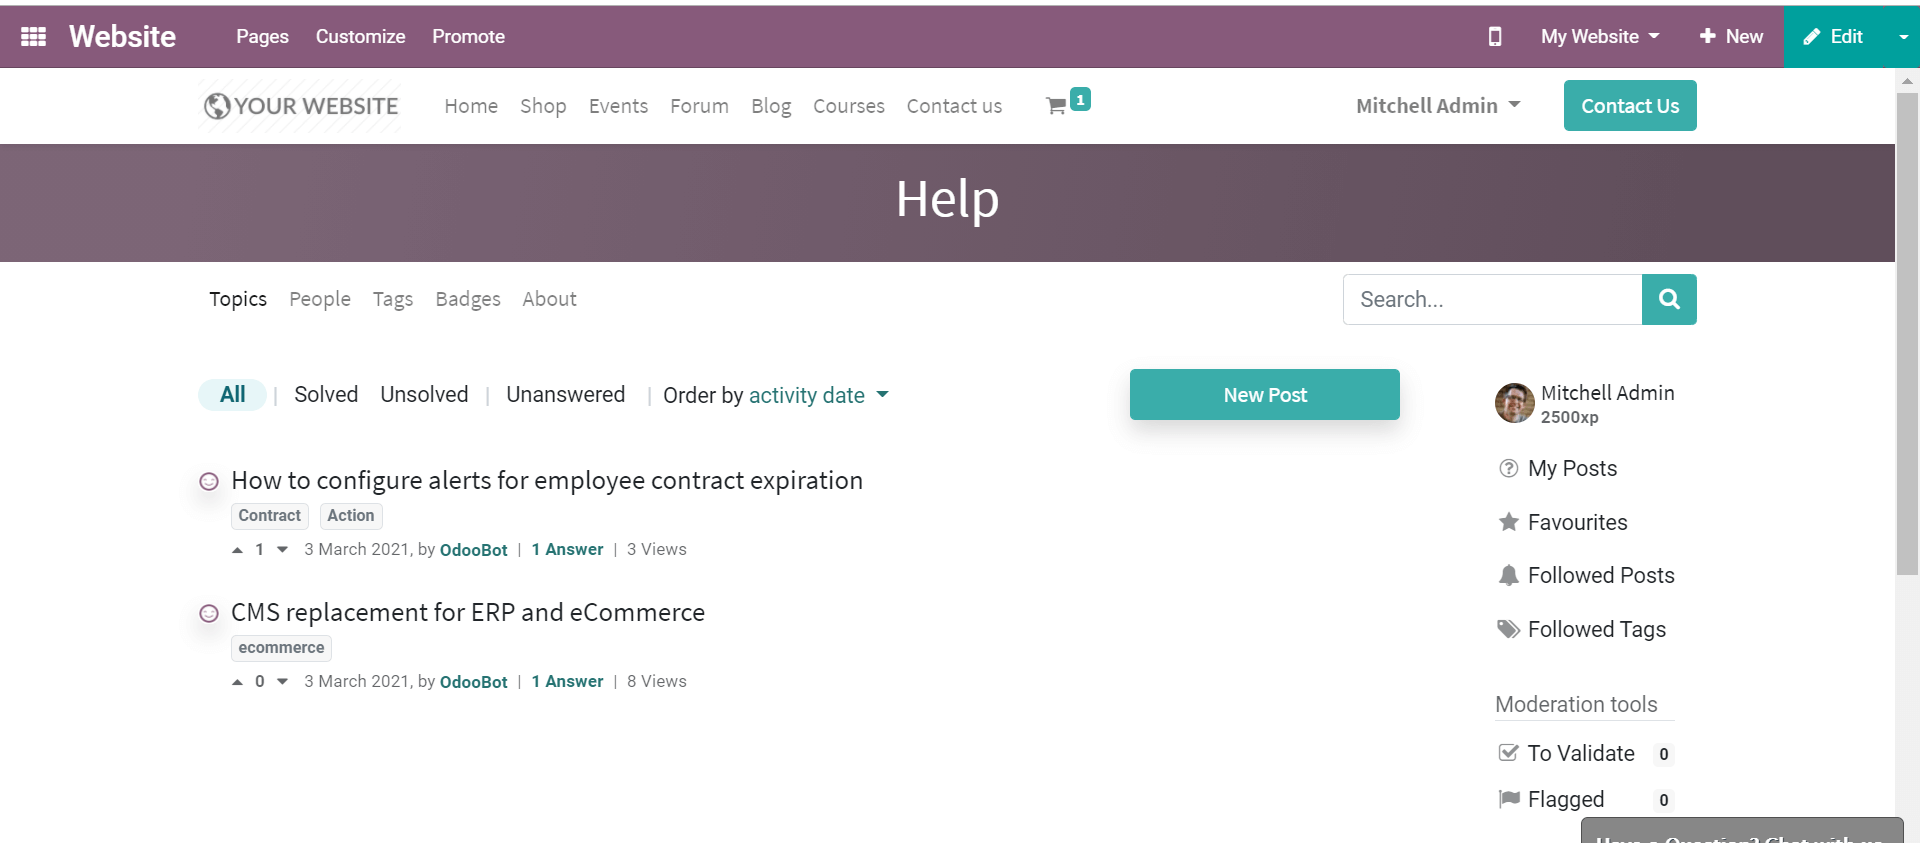Image resolution: width=1920 pixels, height=843 pixels.
Task: Open the Order by activity date dropdown
Action: point(818,395)
